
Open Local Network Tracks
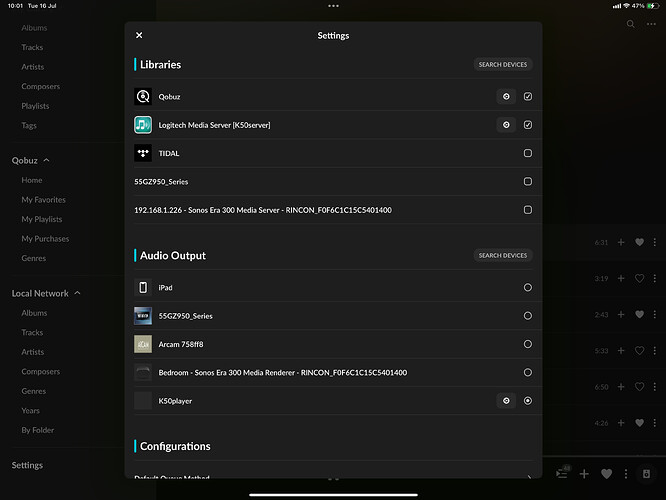tap(32, 332)
